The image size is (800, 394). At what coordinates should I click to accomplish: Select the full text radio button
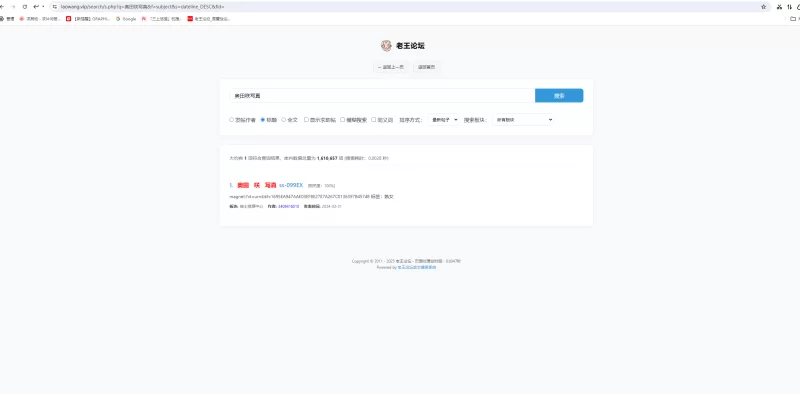[284, 120]
